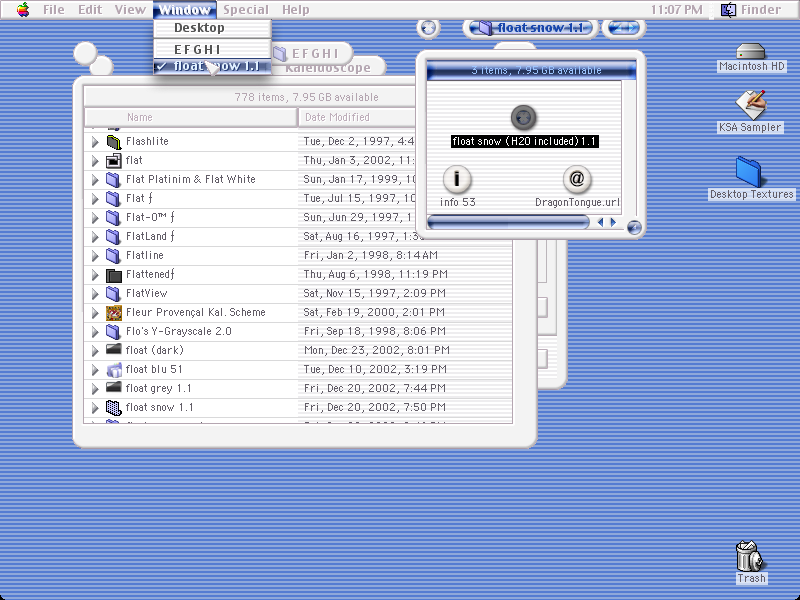
Task: Select the float blu 51 item icon
Action: (114, 370)
